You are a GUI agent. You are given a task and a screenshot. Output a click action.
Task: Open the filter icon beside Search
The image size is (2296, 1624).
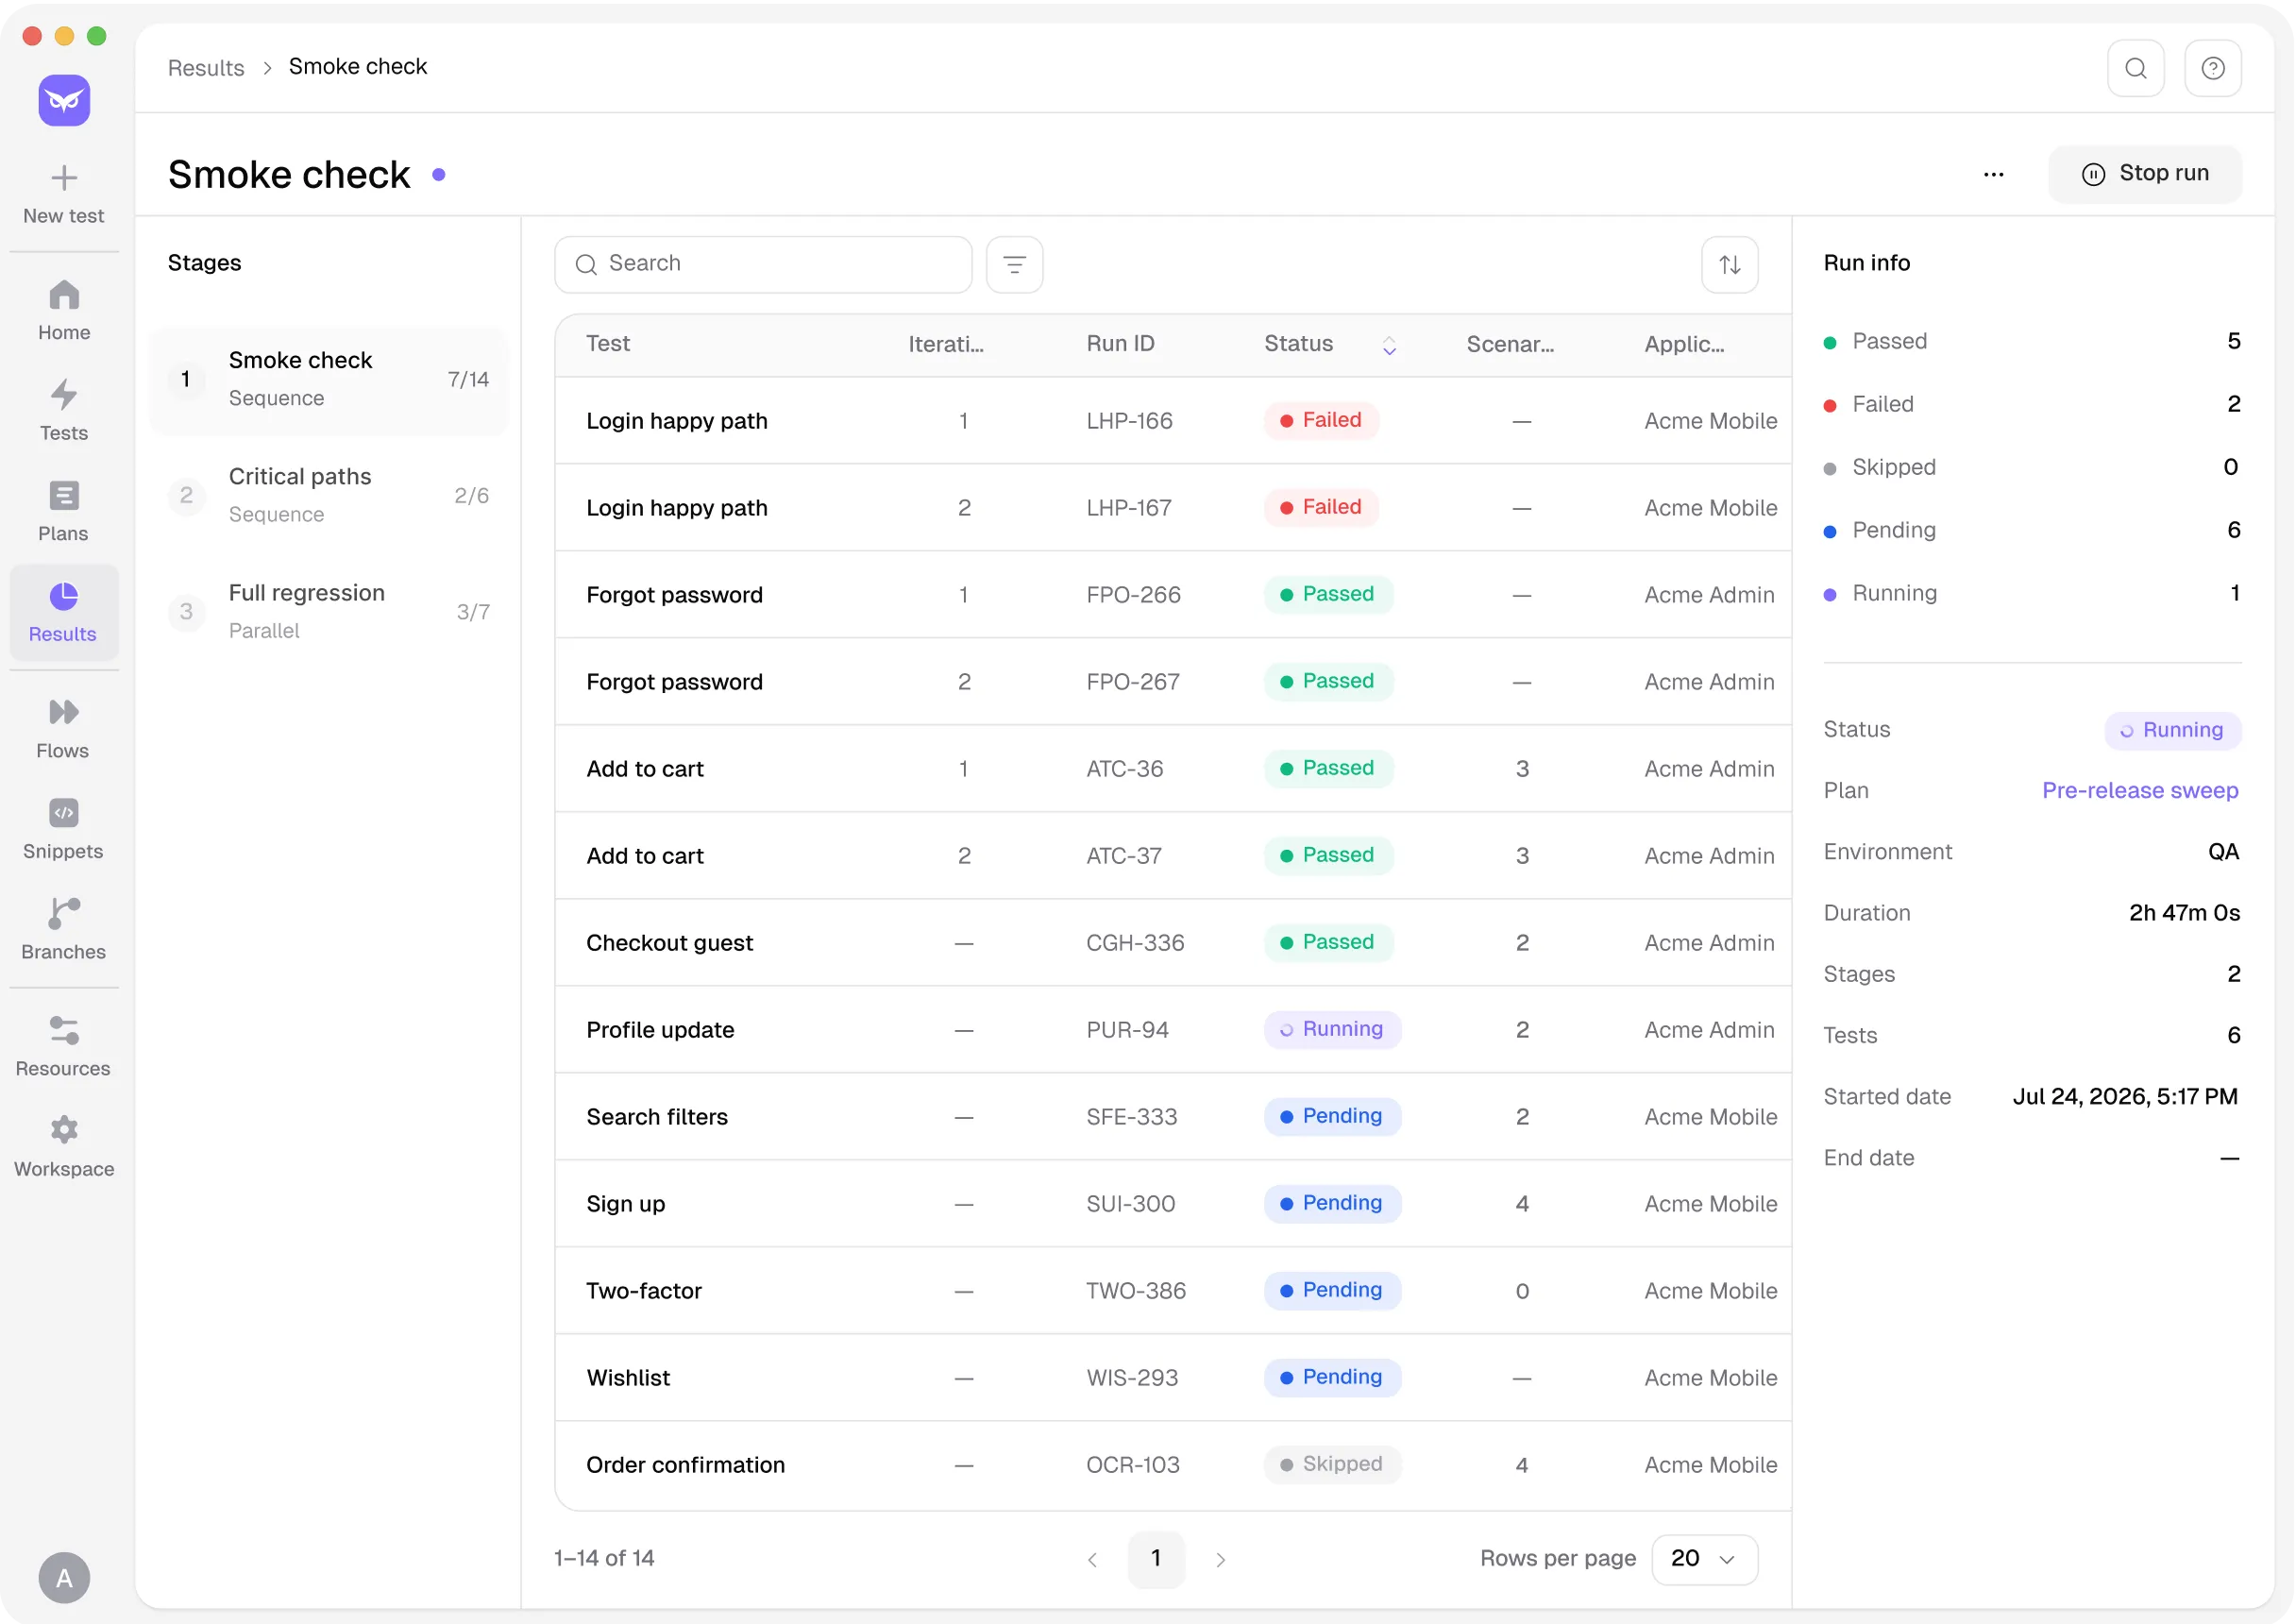(x=1015, y=265)
